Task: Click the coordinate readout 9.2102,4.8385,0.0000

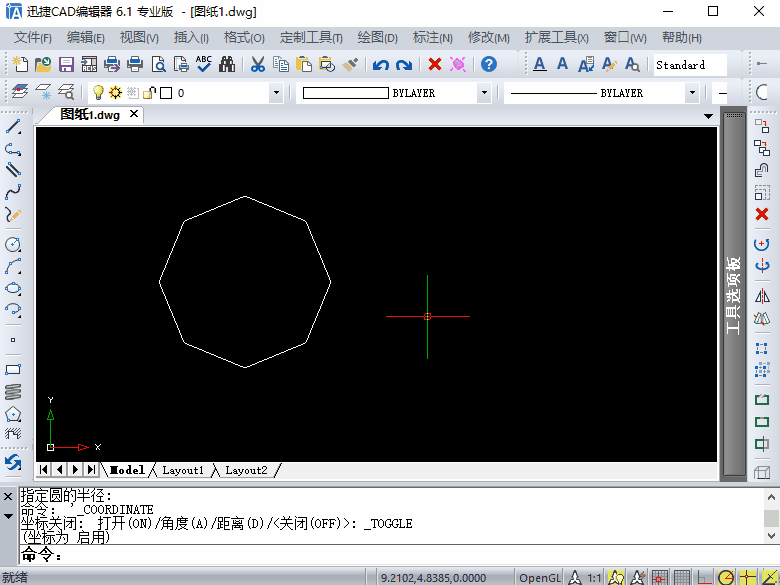Action: (433, 578)
